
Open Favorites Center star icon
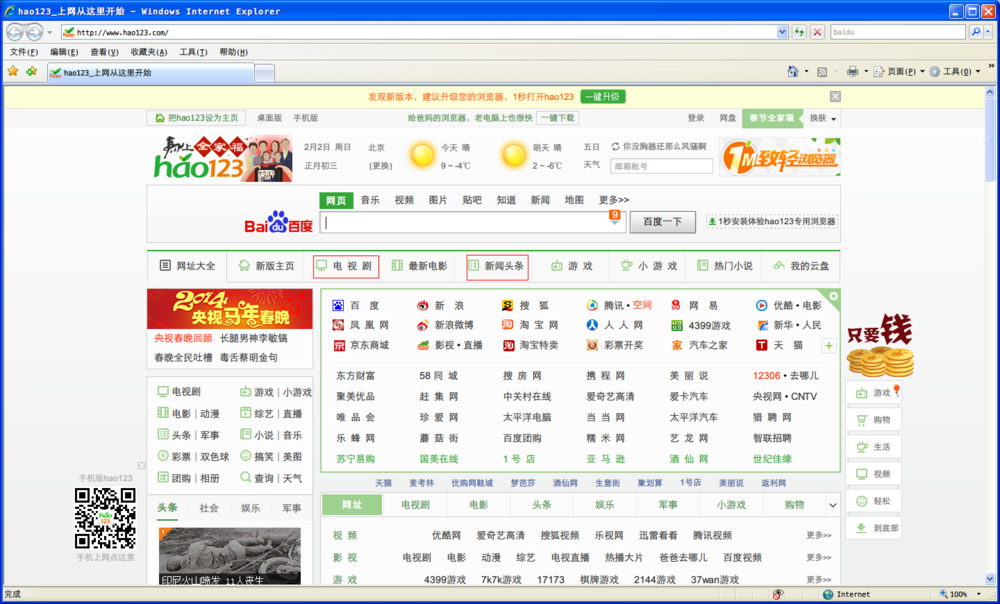13,71
